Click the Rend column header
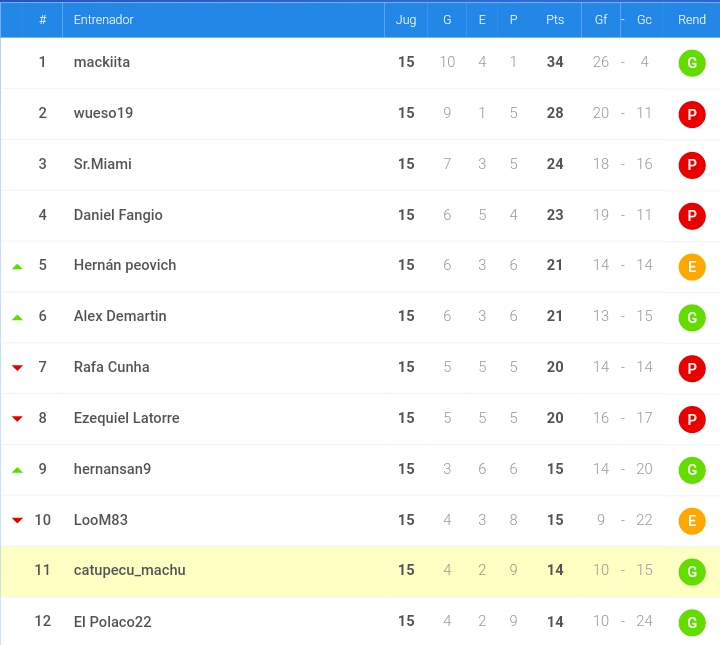720x645 pixels. click(692, 20)
